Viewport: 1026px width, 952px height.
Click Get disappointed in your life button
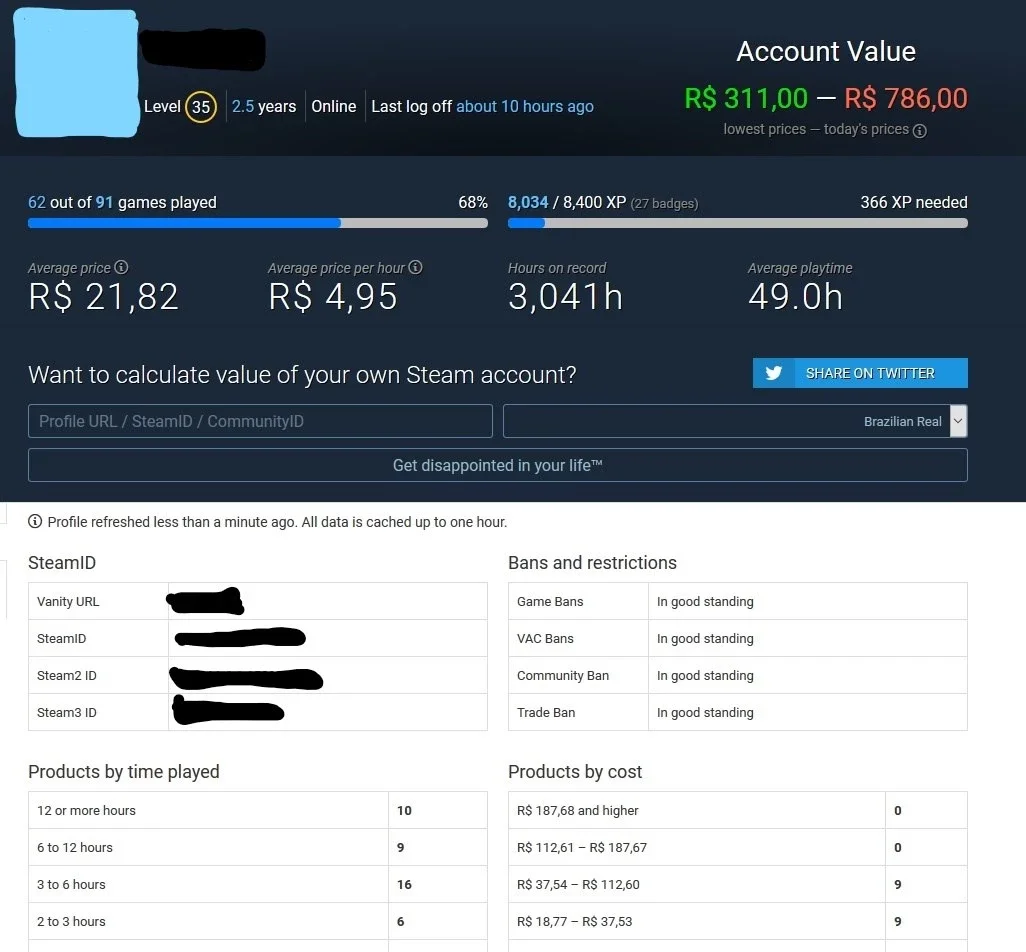point(497,465)
